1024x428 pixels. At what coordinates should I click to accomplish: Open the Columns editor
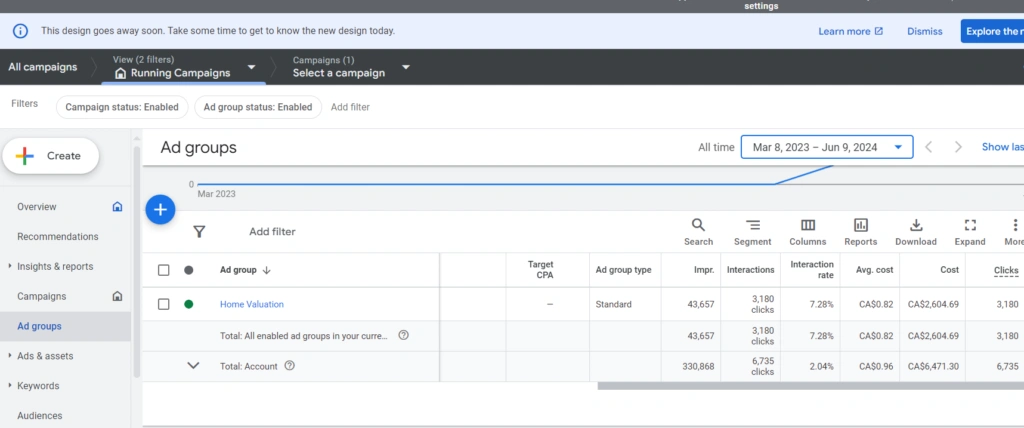click(x=807, y=231)
